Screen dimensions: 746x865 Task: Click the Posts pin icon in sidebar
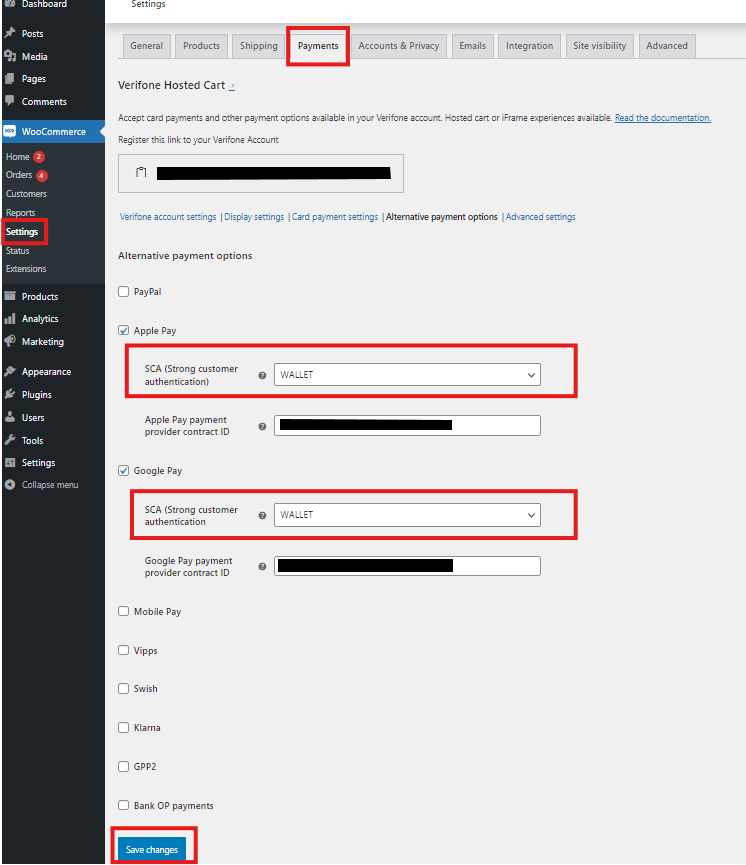(x=10, y=33)
